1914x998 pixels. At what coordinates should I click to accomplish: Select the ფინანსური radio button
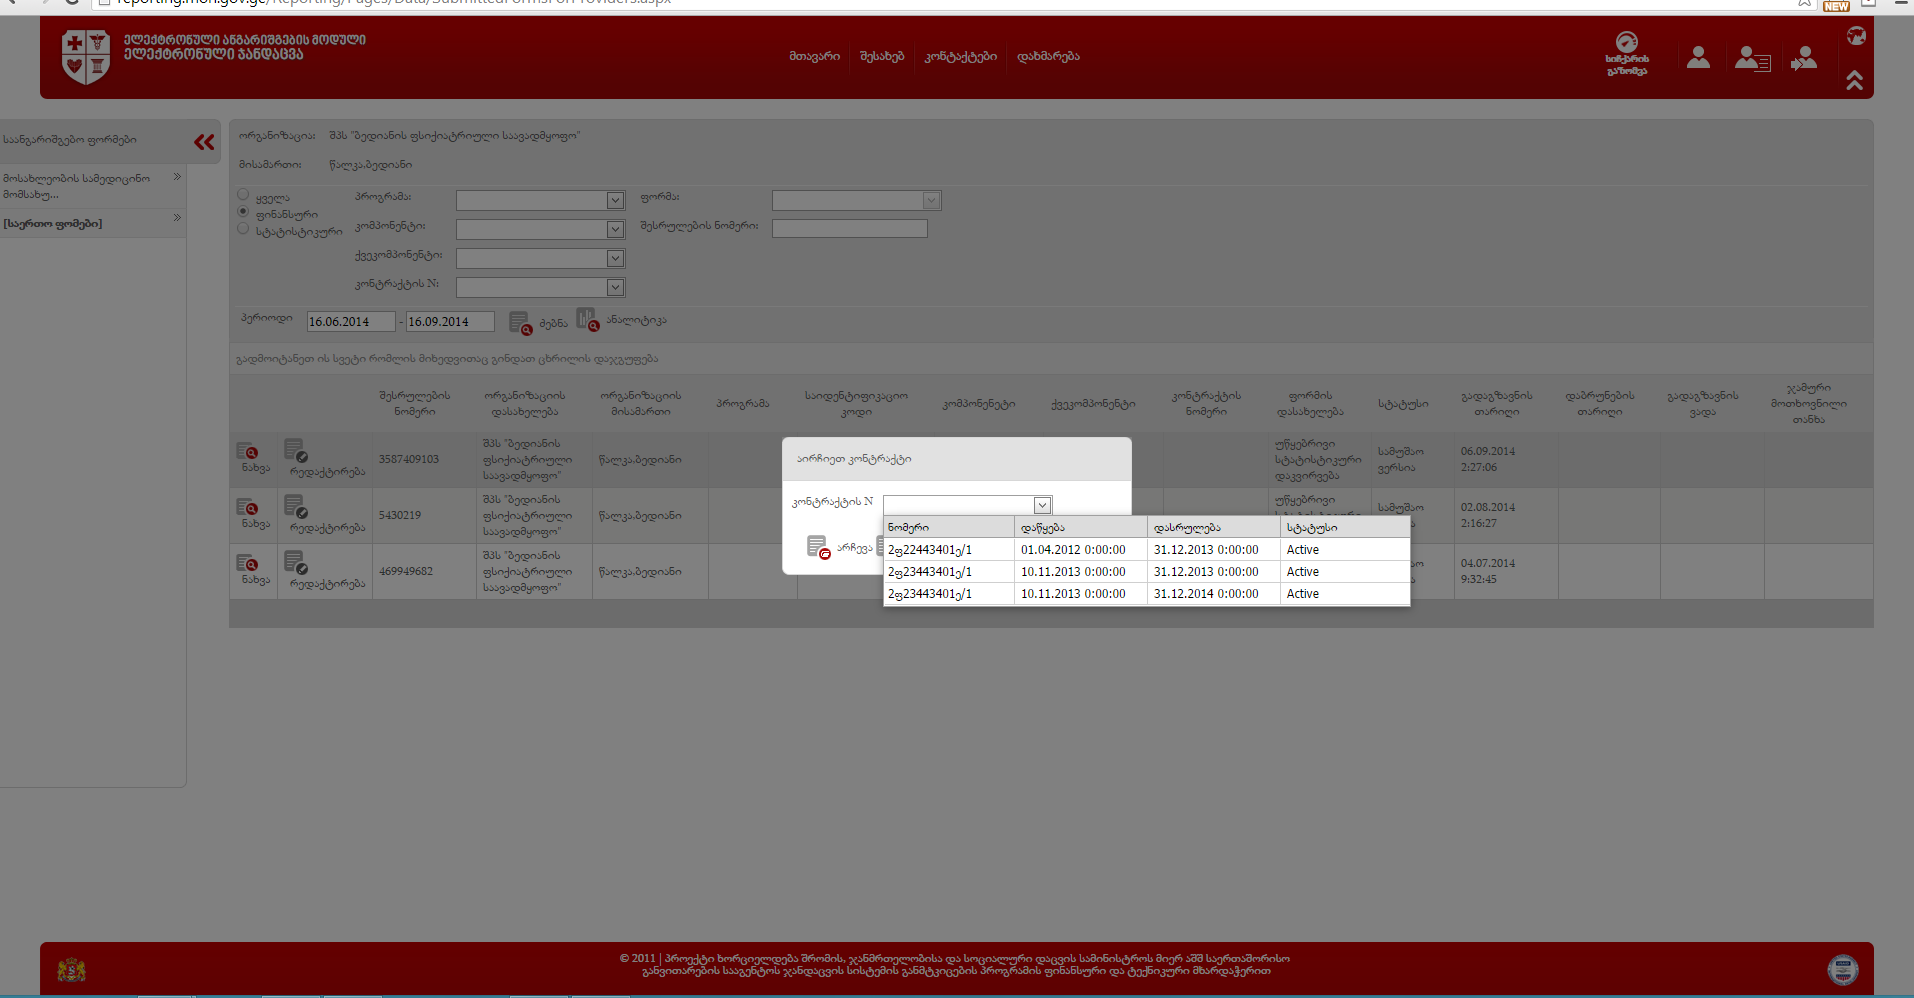pyautogui.click(x=243, y=212)
